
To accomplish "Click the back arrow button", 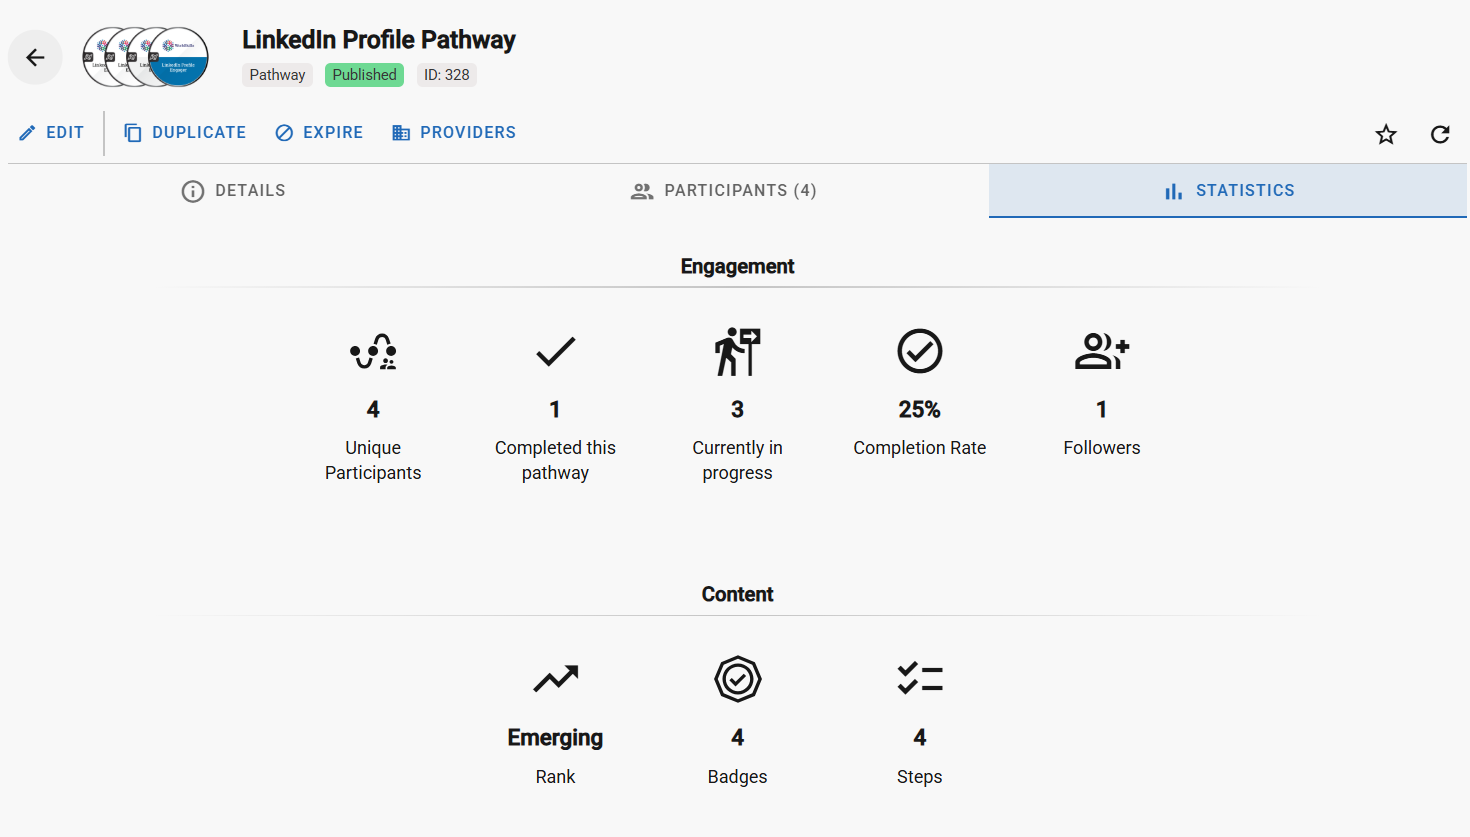I will pyautogui.click(x=35, y=58).
